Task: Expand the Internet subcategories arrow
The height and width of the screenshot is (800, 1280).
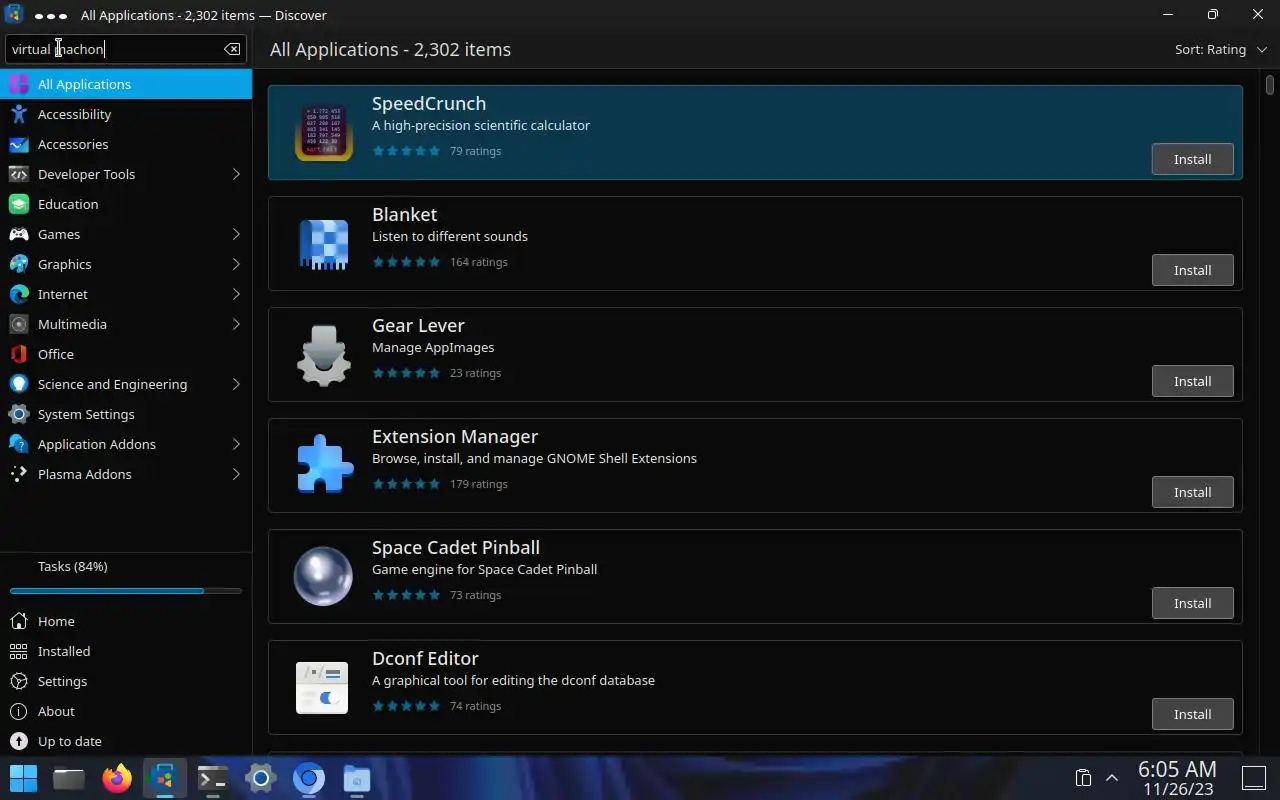Action: [236, 294]
